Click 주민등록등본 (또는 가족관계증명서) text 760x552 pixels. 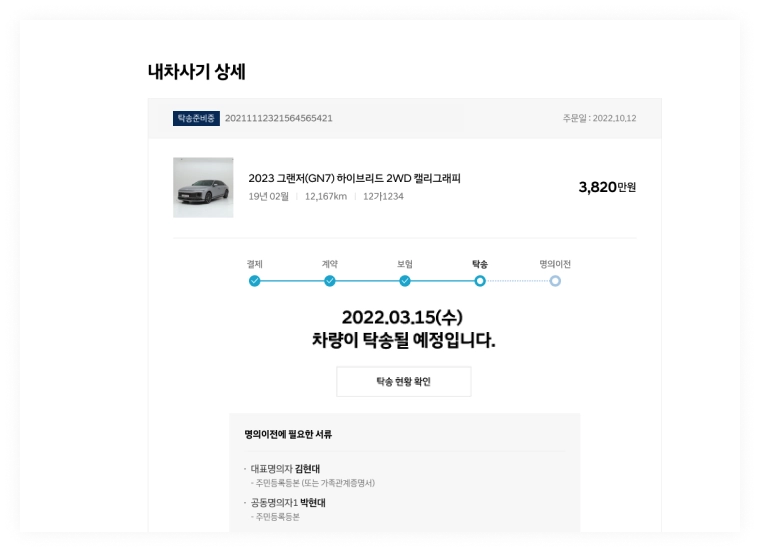click(x=313, y=483)
